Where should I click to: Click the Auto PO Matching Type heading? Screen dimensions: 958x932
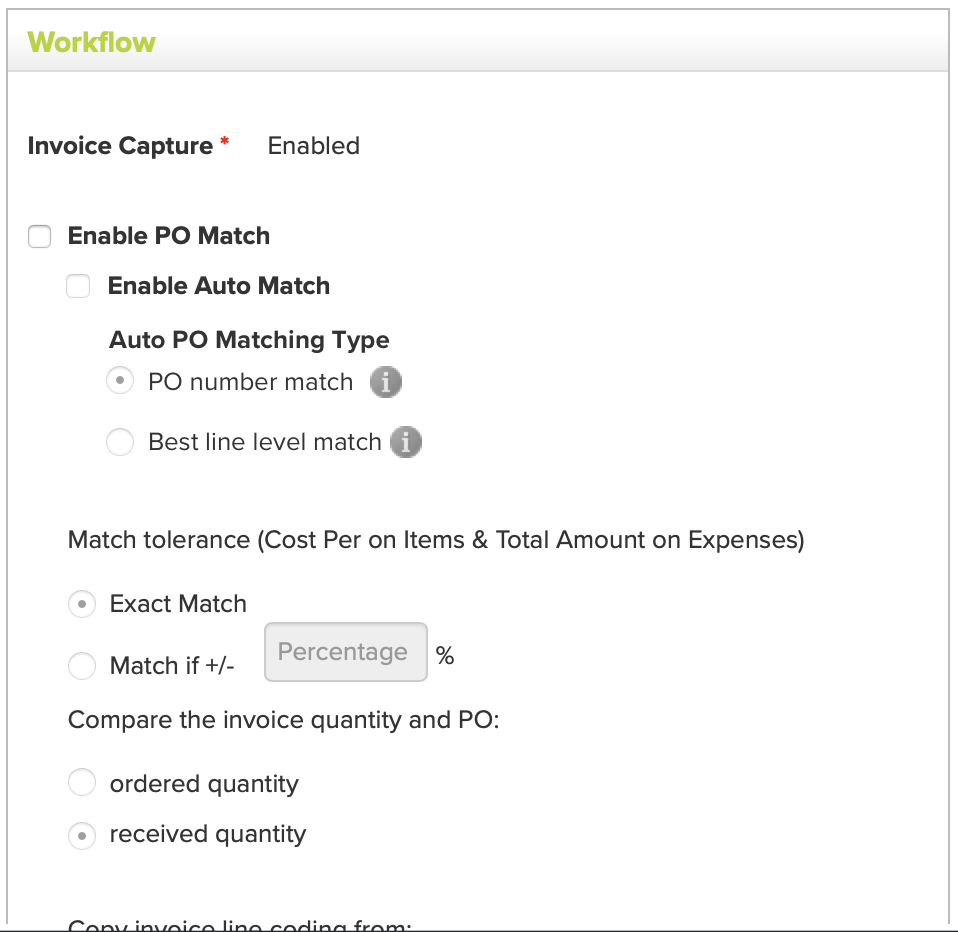pyautogui.click(x=249, y=340)
